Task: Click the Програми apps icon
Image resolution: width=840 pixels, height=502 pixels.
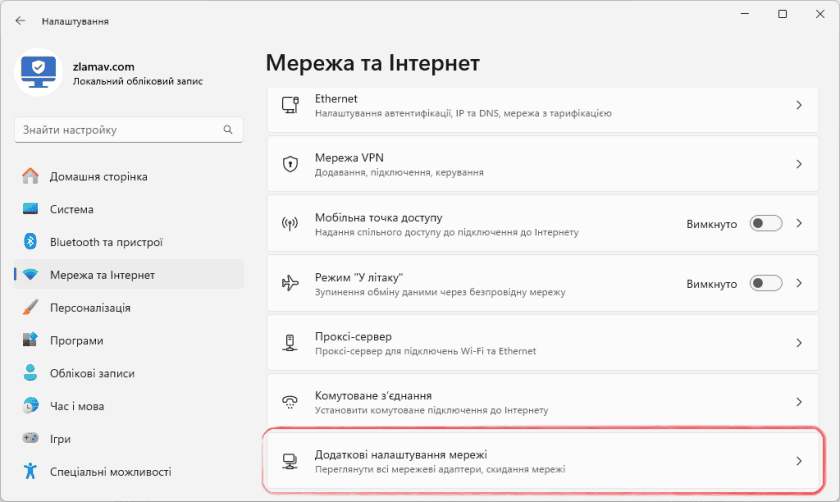Action: coord(31,340)
